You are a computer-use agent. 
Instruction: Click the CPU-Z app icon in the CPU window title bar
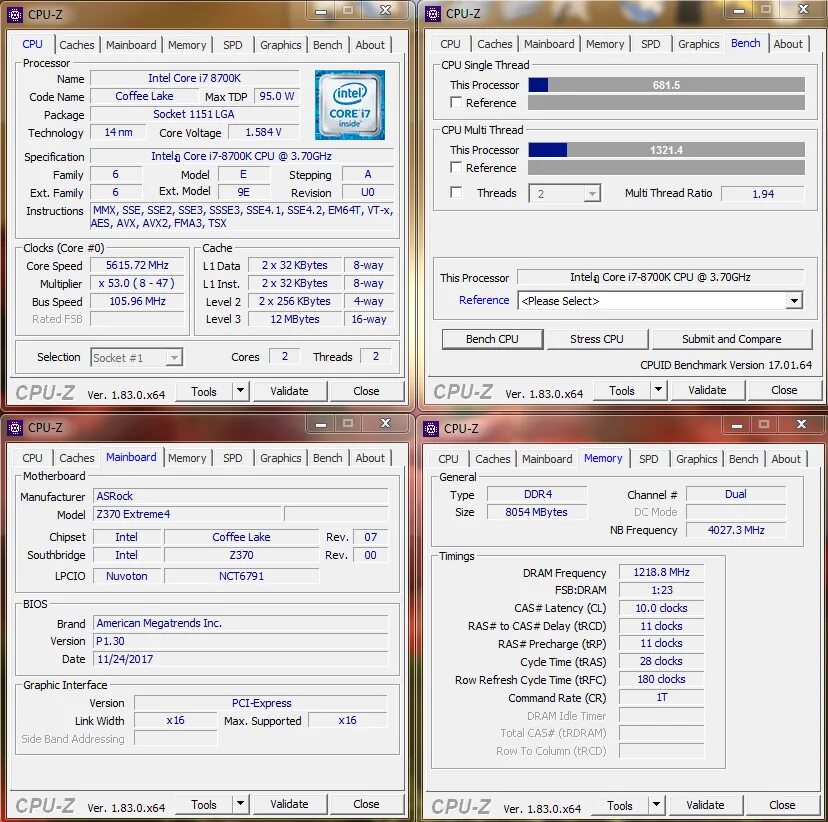[15, 14]
